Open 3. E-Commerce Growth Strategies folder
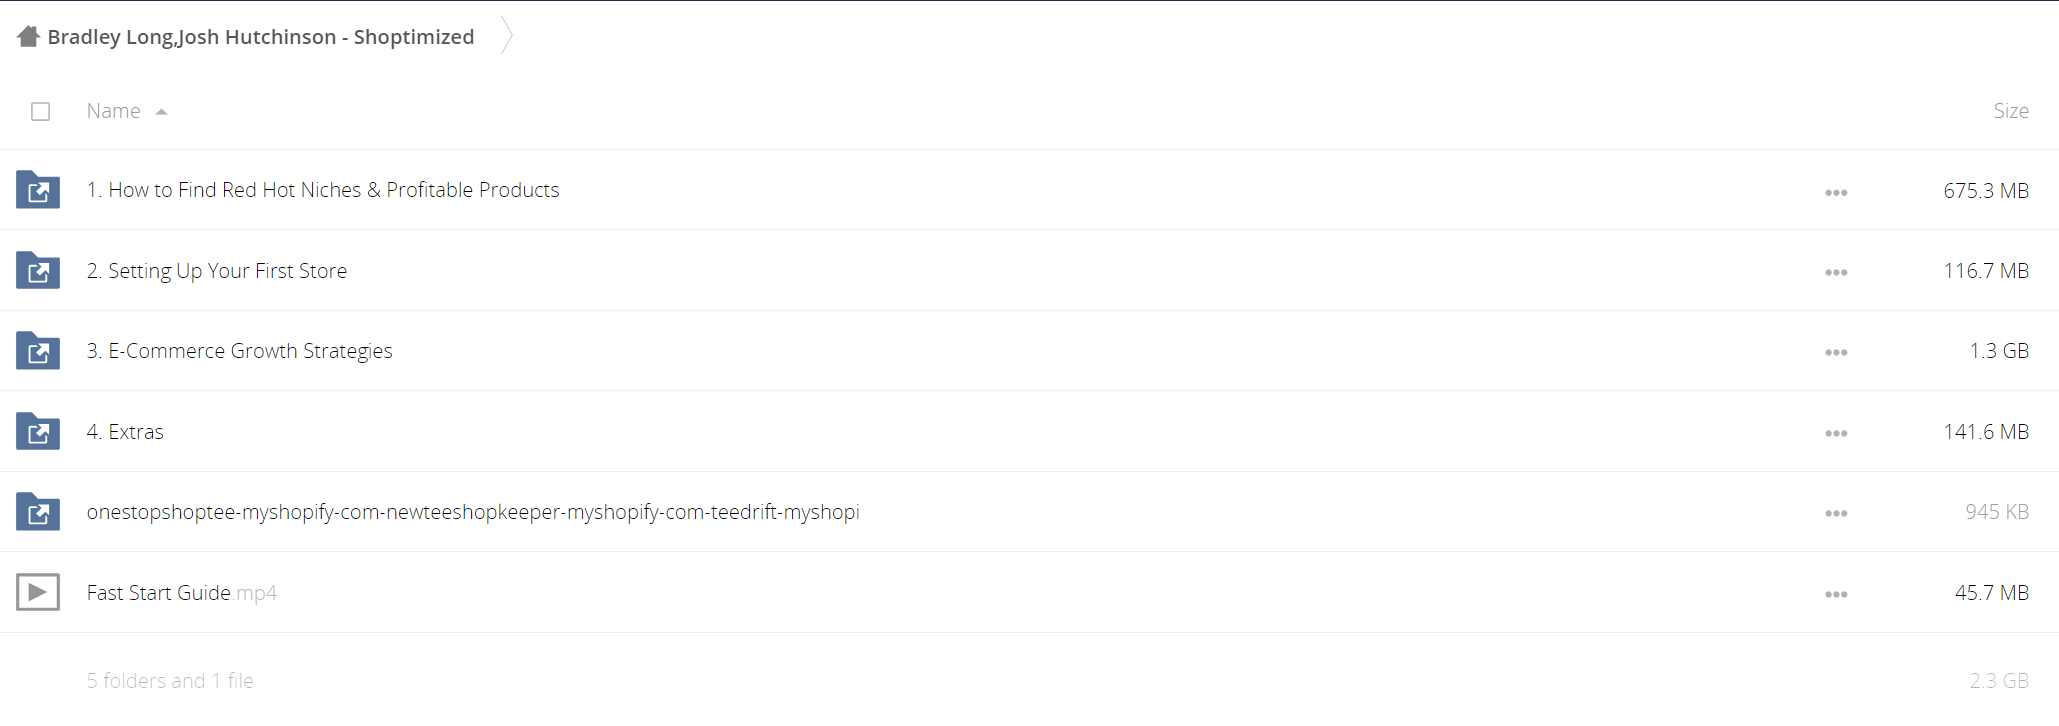The image size is (2059, 726). point(239,351)
